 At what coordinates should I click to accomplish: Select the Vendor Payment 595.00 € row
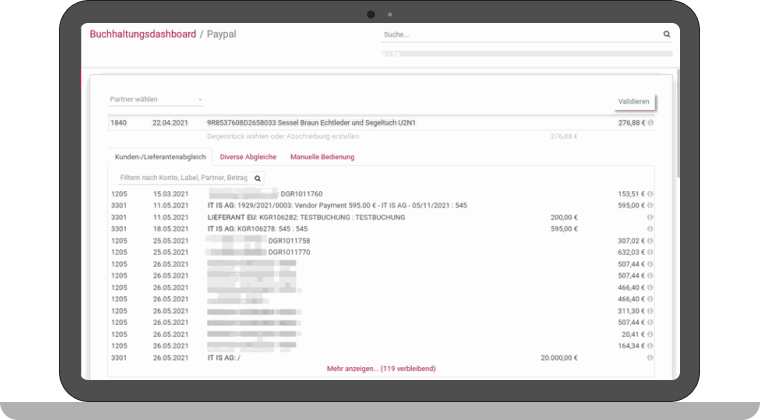[380, 205]
